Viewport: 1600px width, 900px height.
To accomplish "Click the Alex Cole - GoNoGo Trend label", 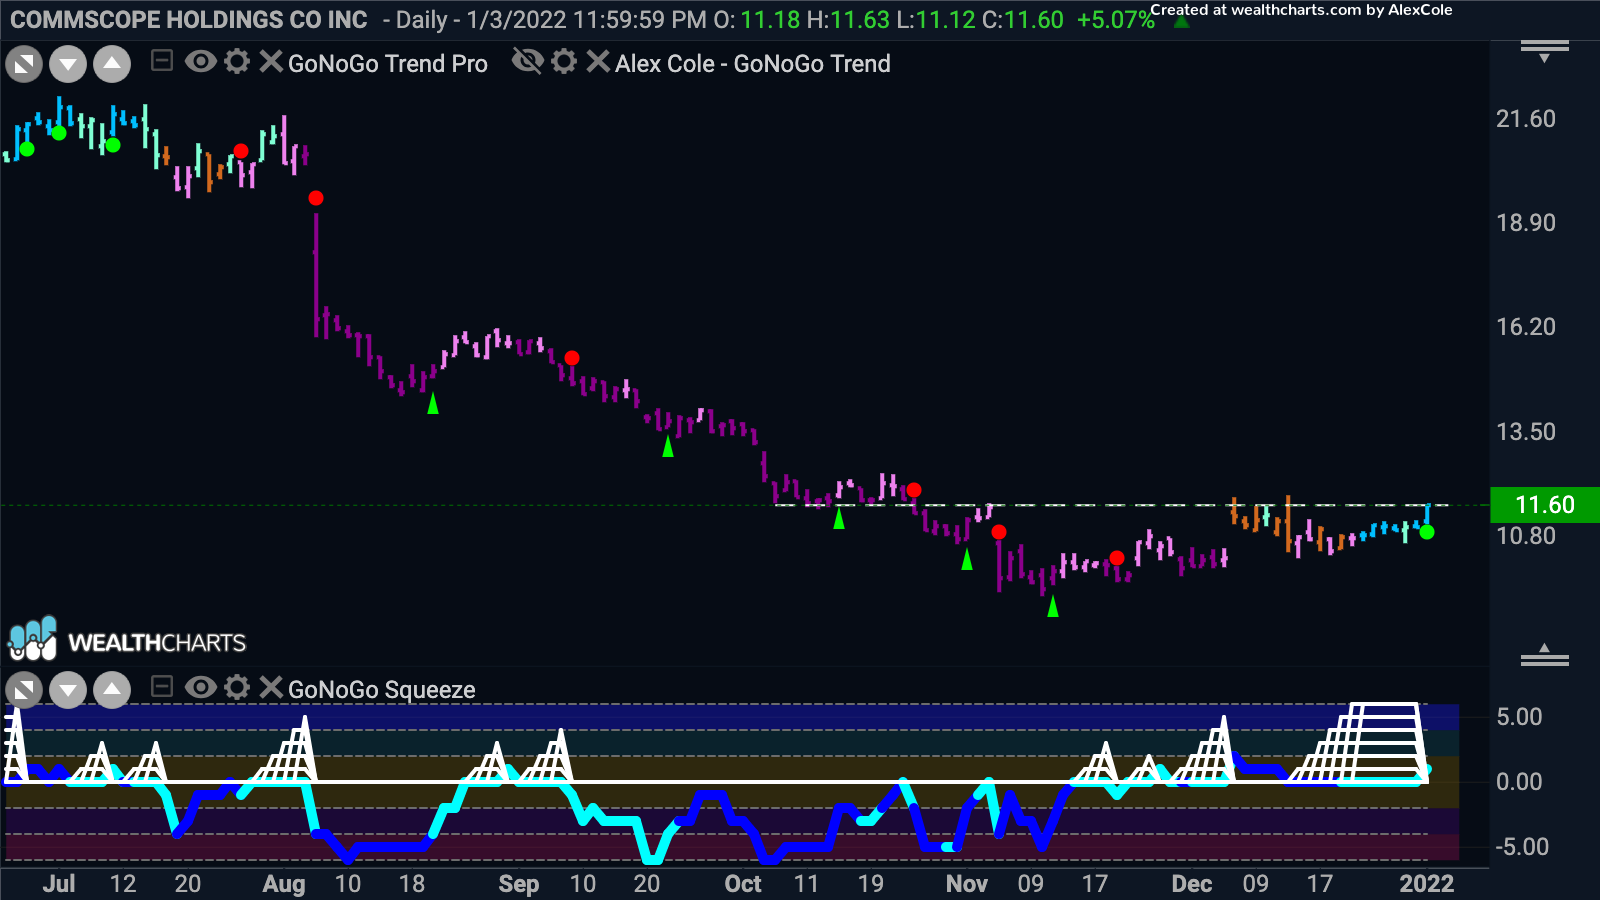I will (x=752, y=64).
